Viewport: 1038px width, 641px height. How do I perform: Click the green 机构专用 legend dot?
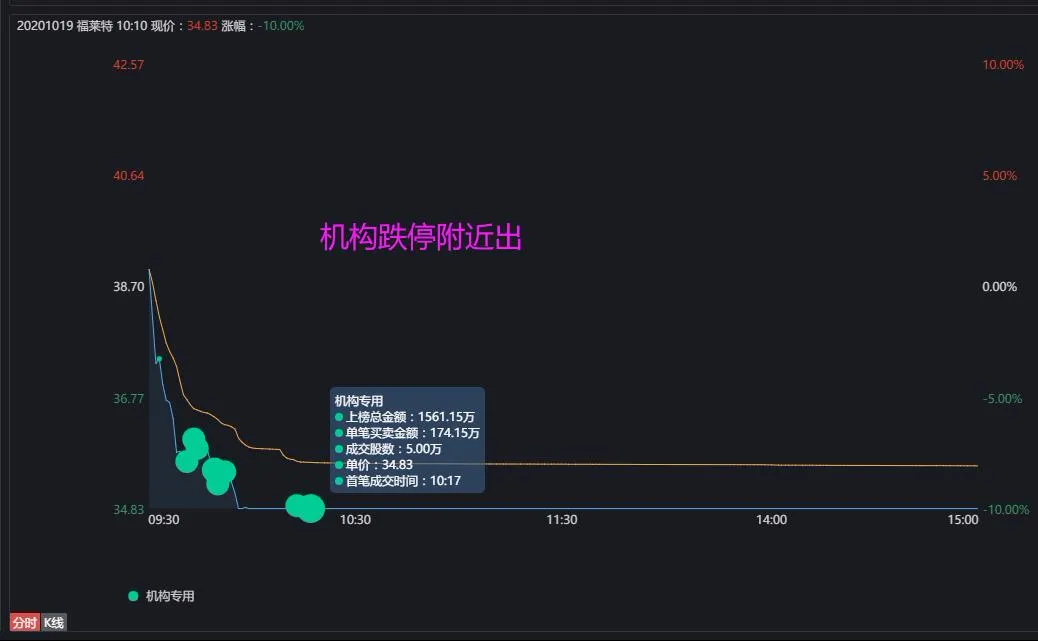131,595
